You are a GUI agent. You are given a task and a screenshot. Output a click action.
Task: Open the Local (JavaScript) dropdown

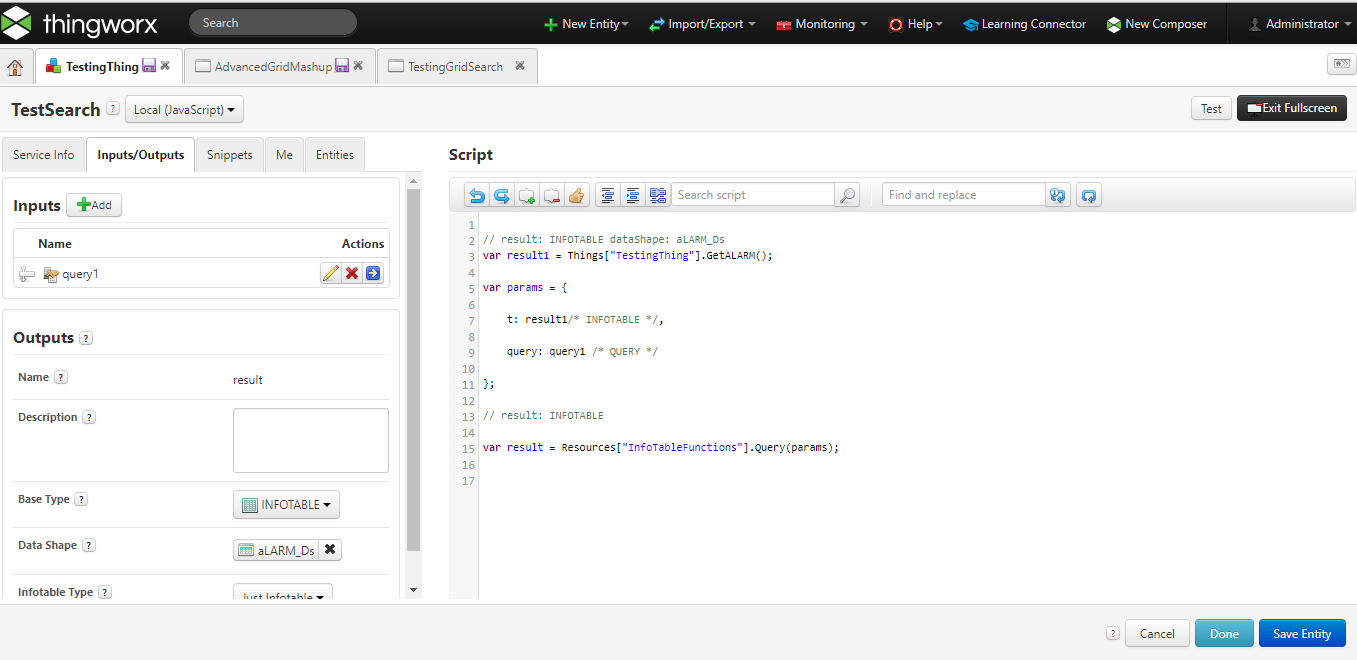pos(184,110)
